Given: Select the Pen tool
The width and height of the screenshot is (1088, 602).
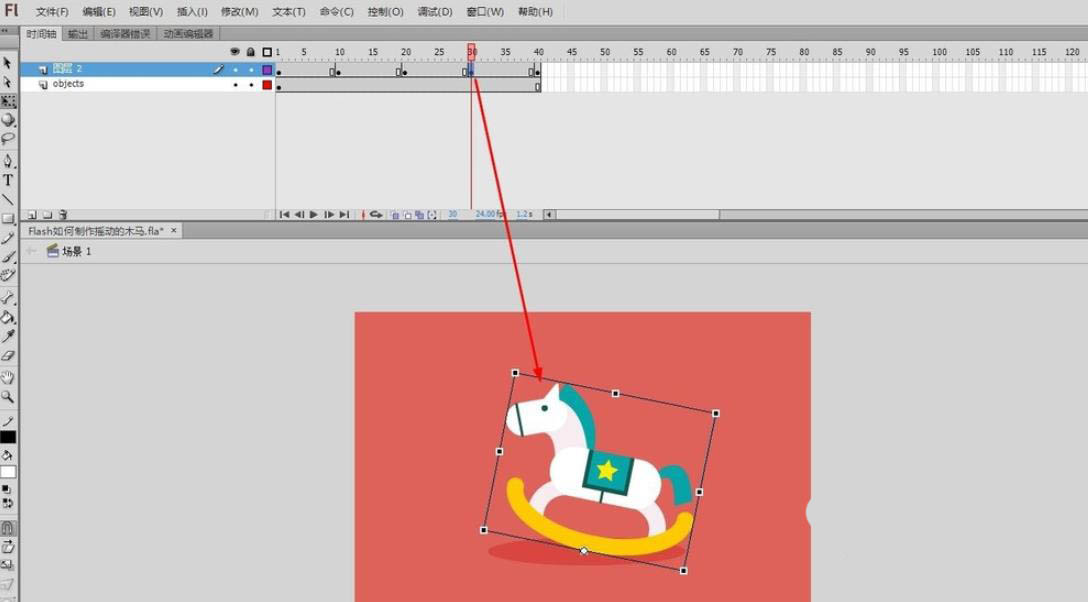Looking at the screenshot, I should pyautogui.click(x=8, y=161).
